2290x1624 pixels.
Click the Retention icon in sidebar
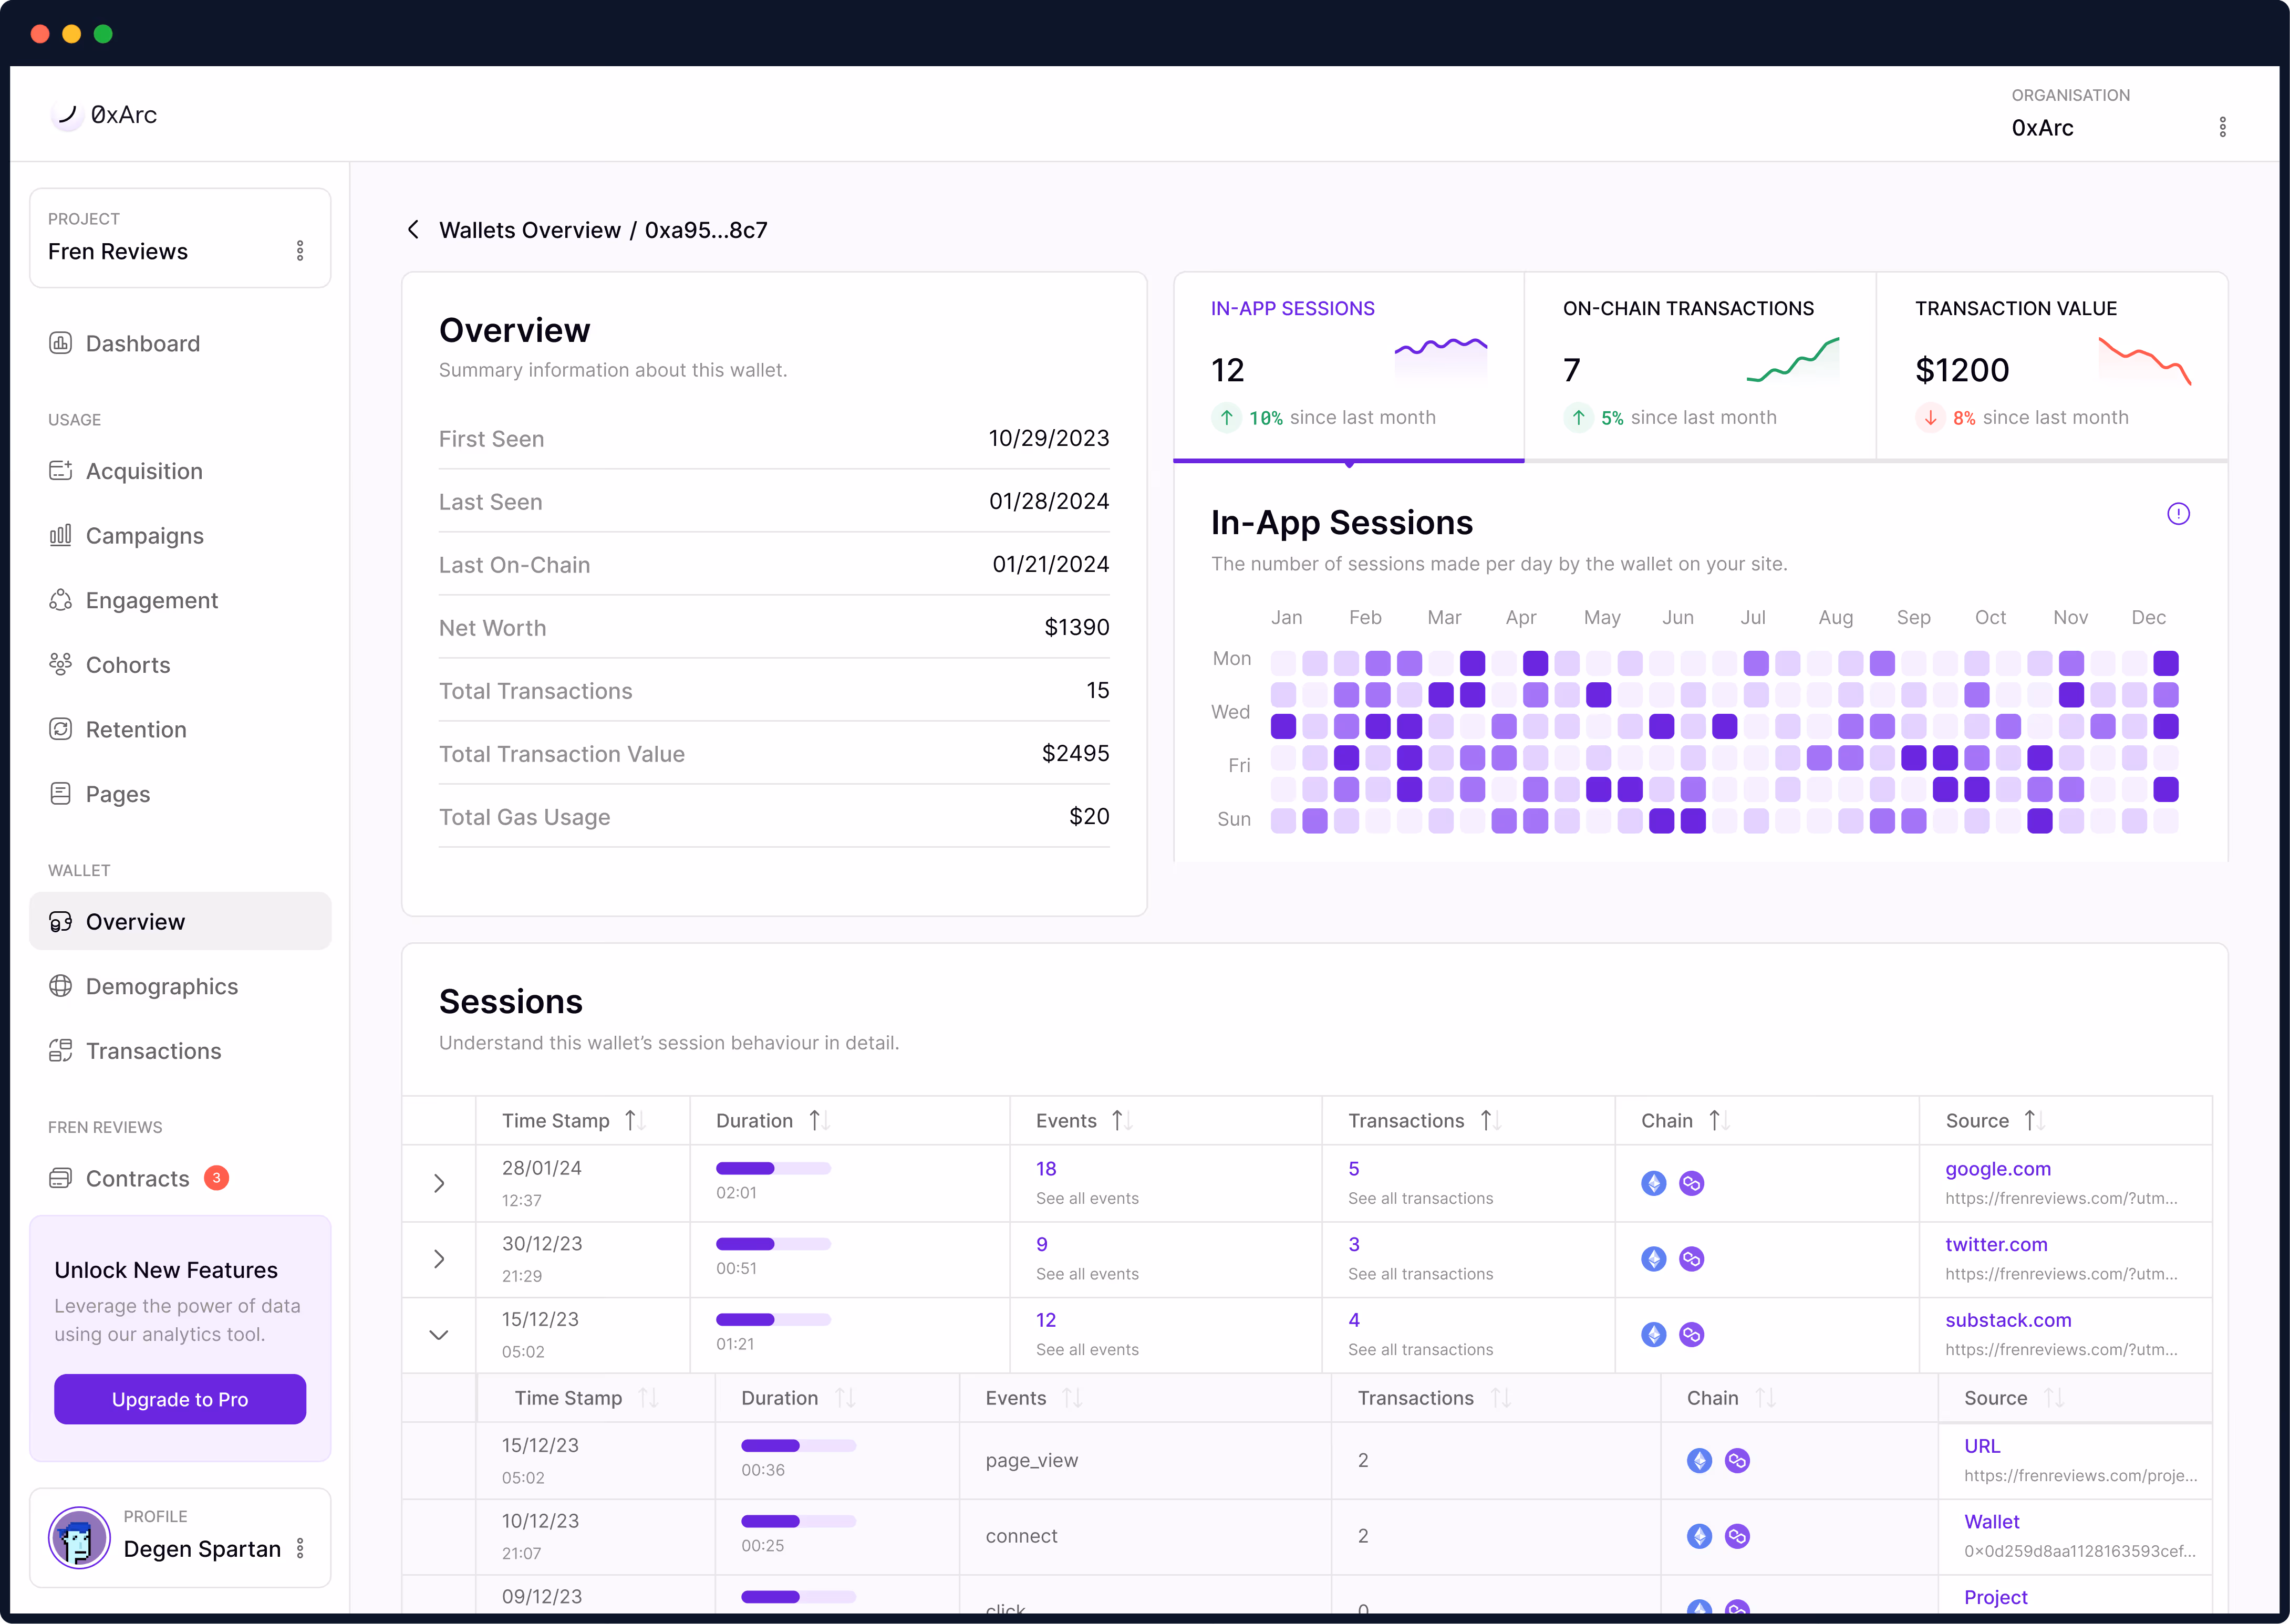(x=60, y=729)
